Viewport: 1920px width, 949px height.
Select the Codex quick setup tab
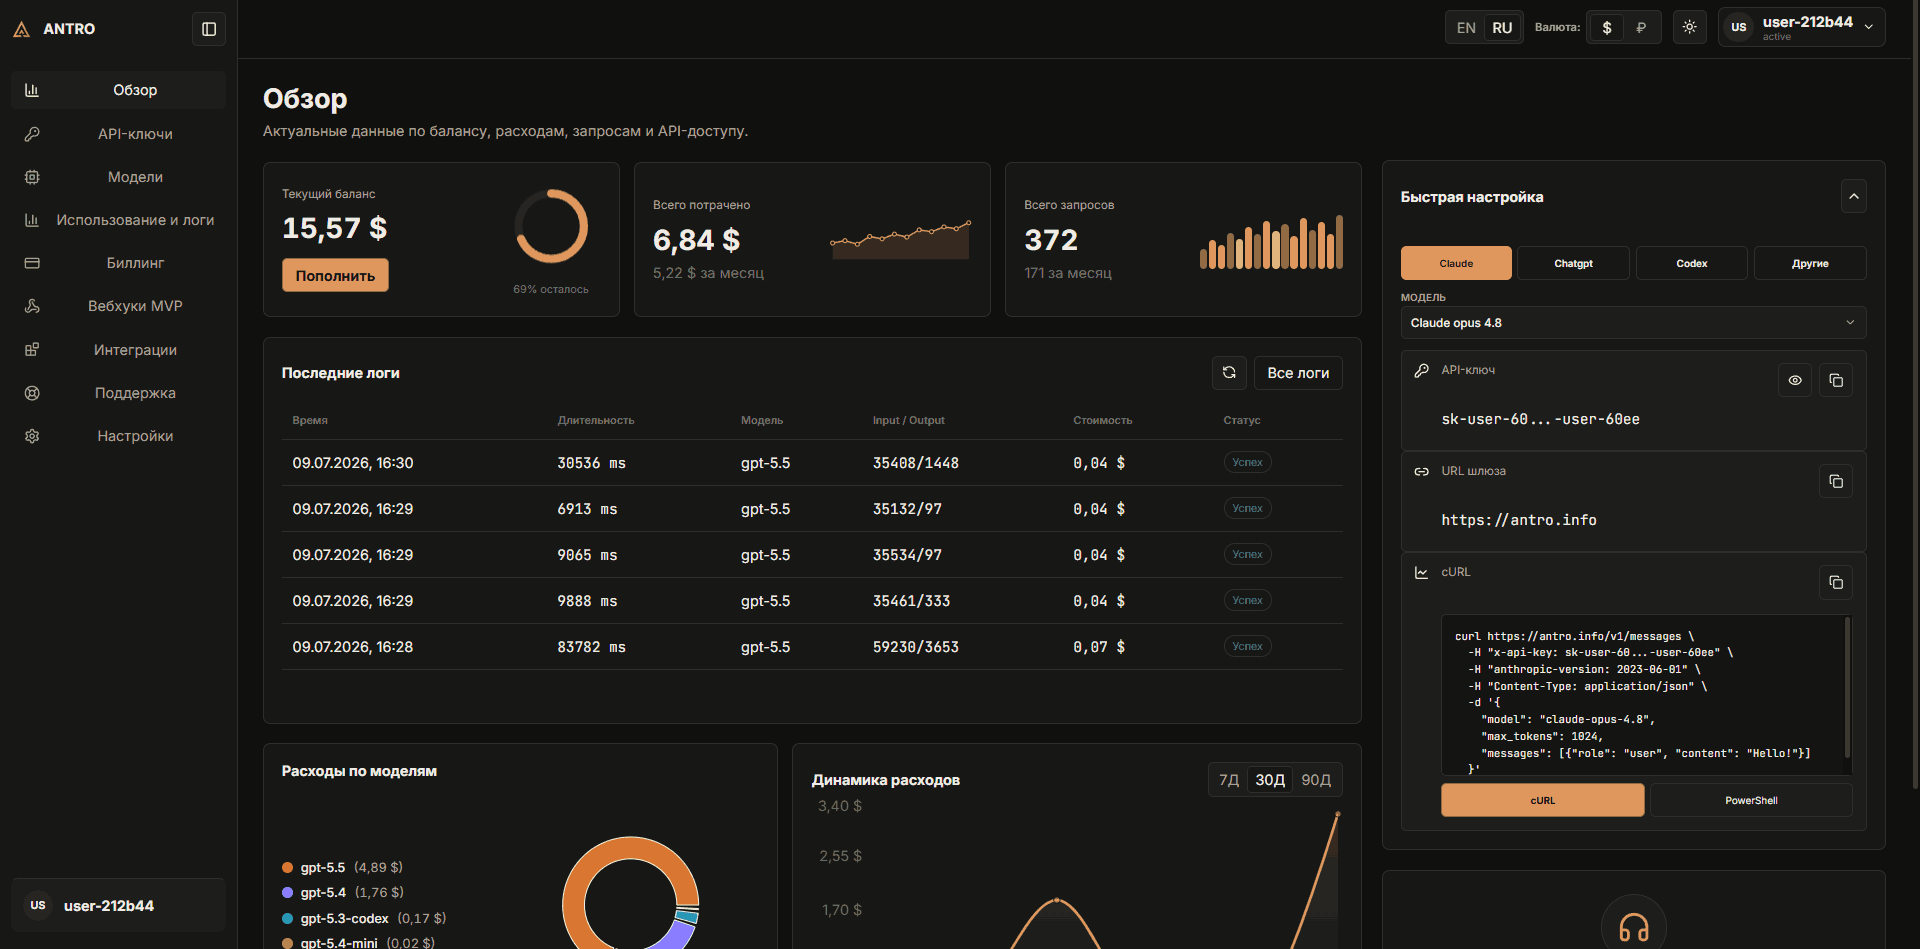pos(1692,263)
